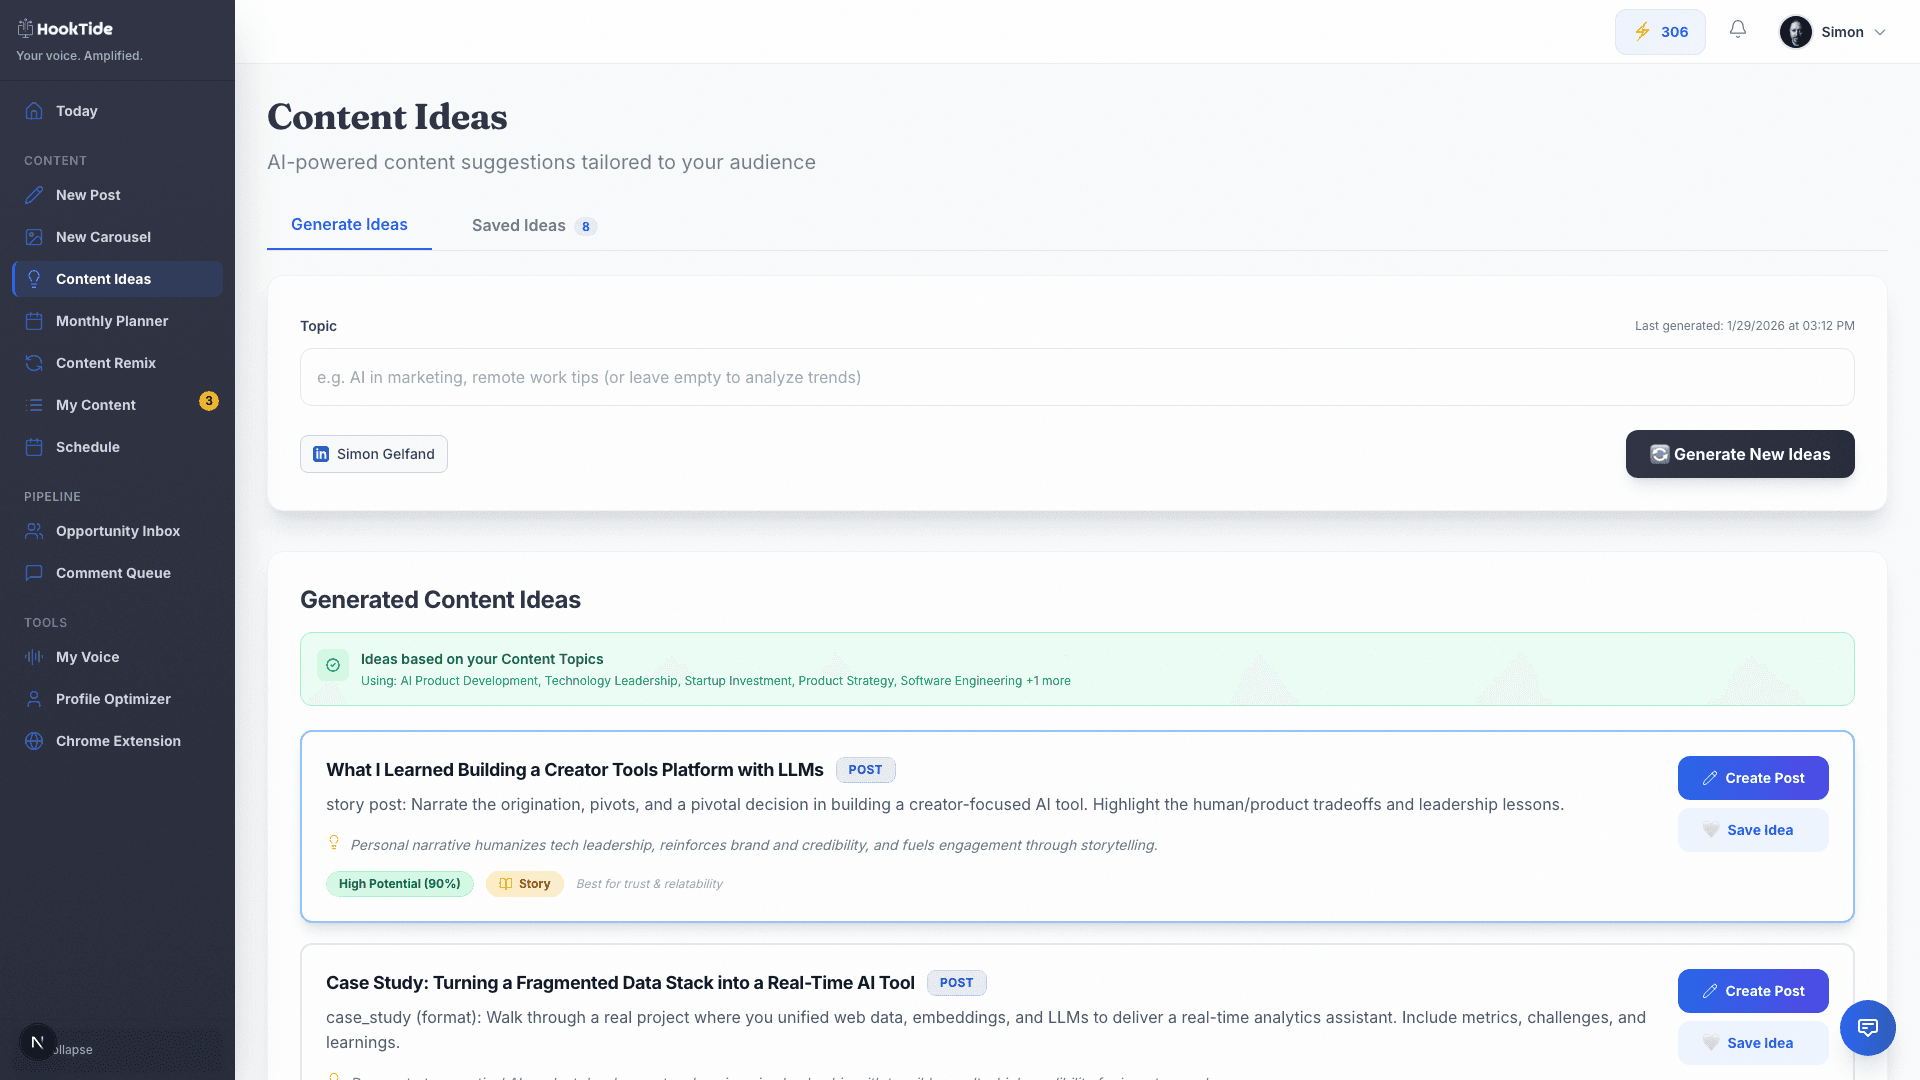Click the Opportunity Inbox people icon

click(x=34, y=531)
